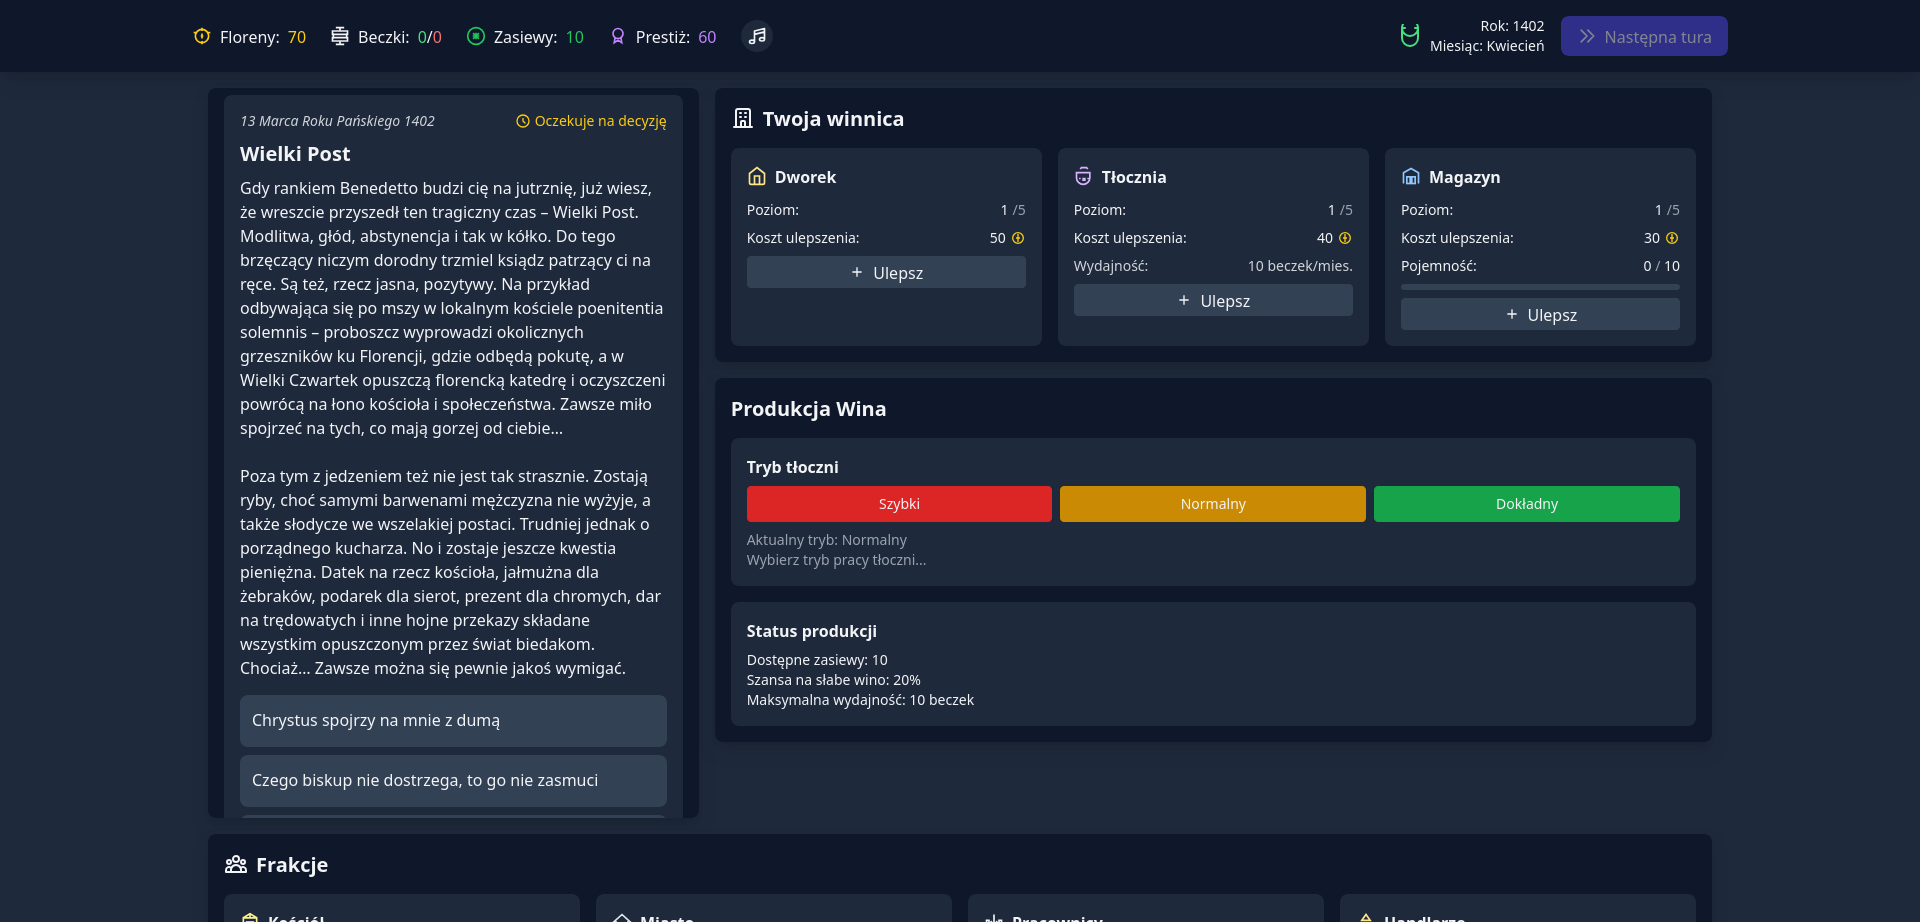The width and height of the screenshot is (1920, 922).
Task: Choose 'Czego biskup nie dostrzega' option
Action: (x=453, y=781)
